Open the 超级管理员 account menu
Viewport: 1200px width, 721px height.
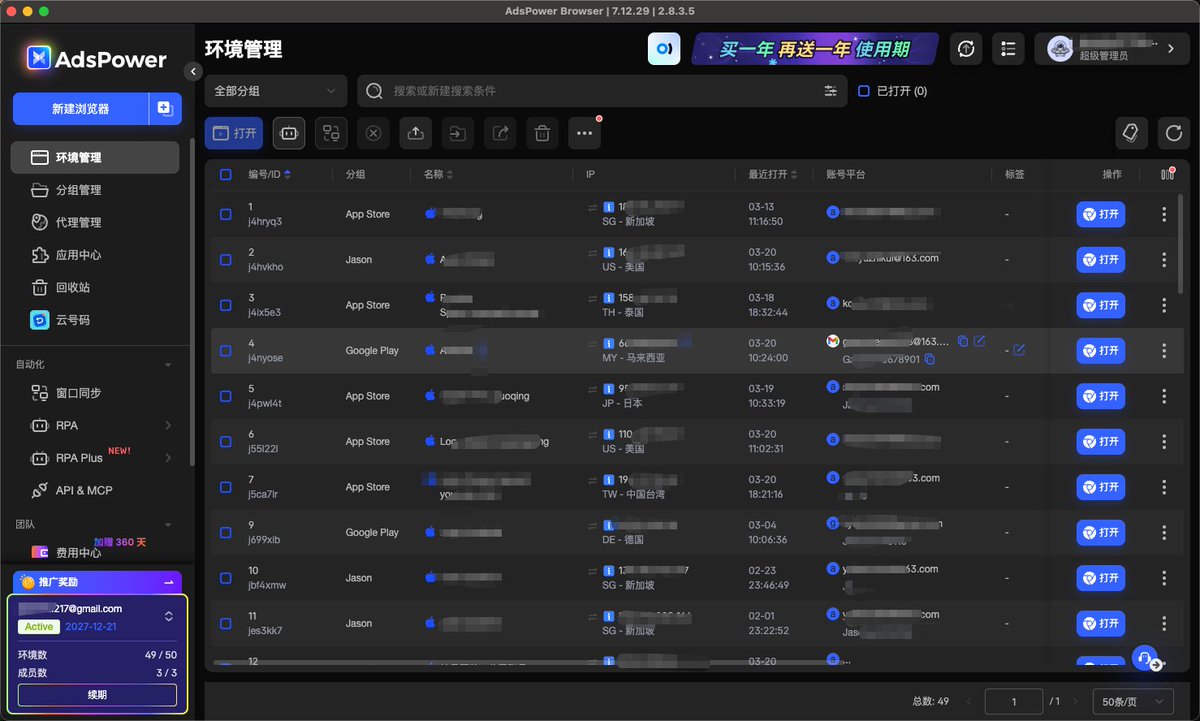(x=1111, y=48)
